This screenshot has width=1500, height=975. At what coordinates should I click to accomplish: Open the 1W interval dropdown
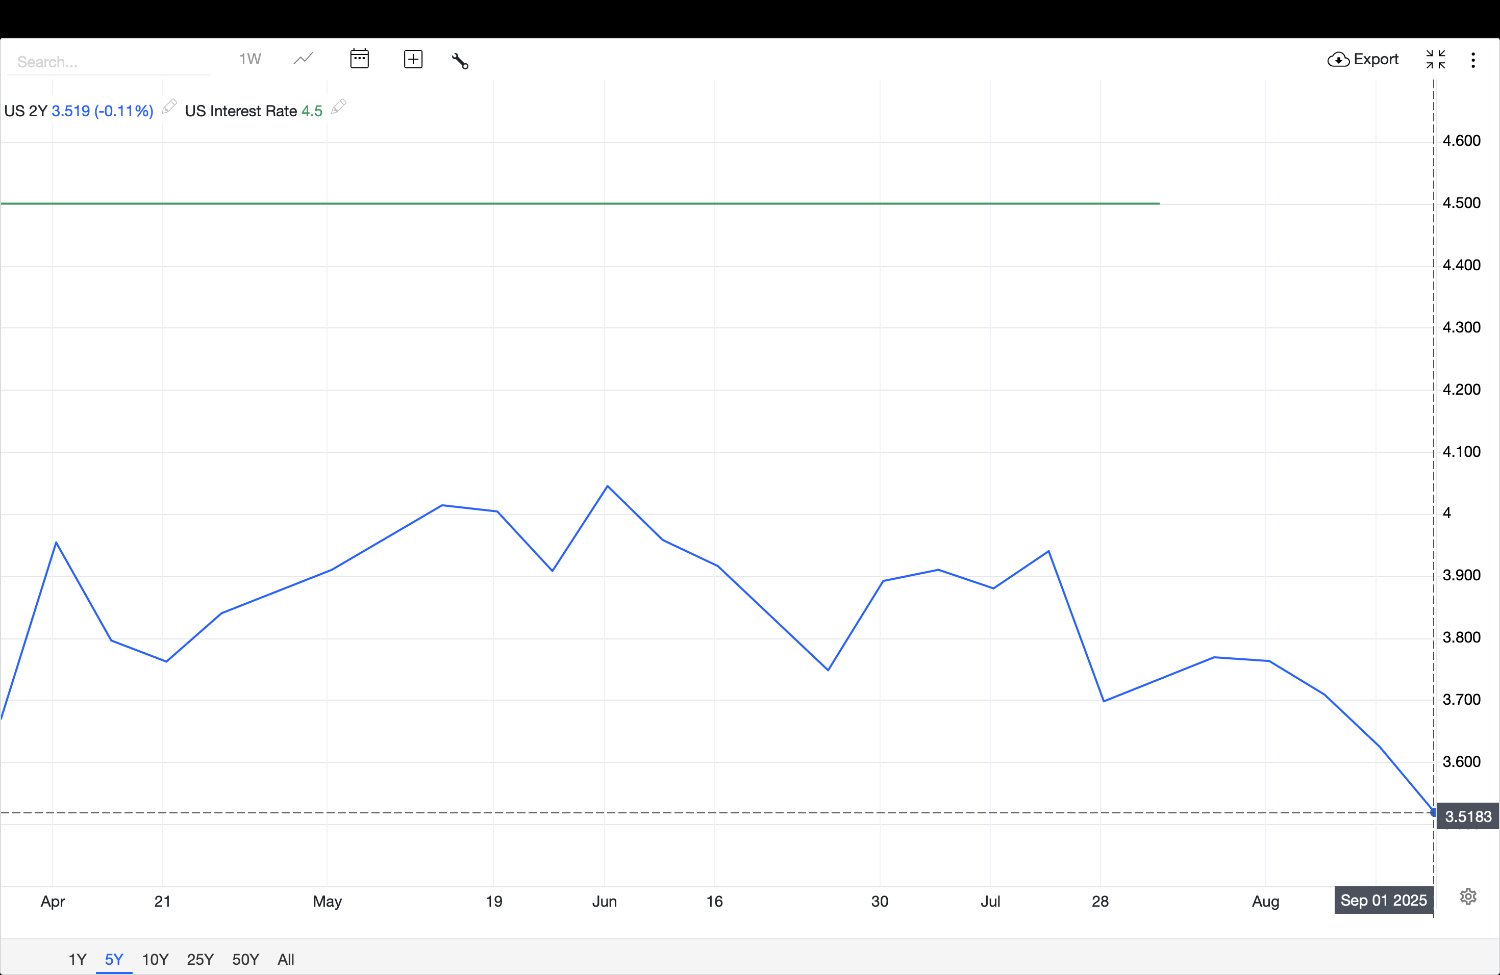(x=250, y=59)
